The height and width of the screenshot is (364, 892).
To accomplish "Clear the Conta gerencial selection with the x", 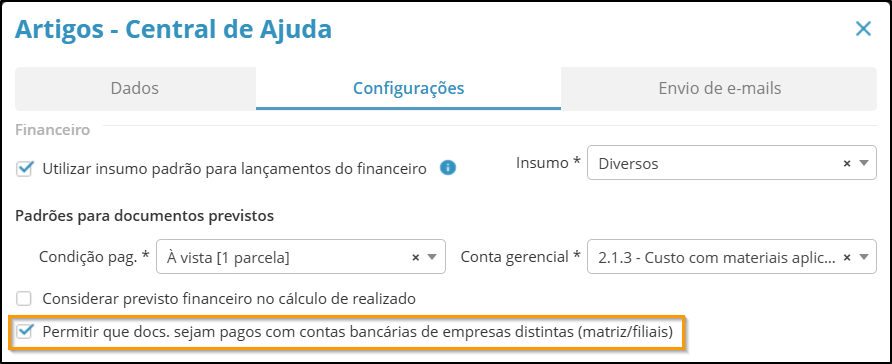I will (846, 257).
